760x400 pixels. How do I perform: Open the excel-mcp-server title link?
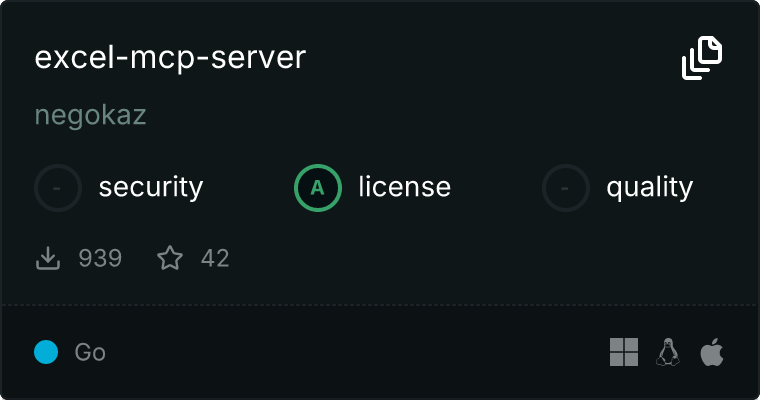coord(170,58)
